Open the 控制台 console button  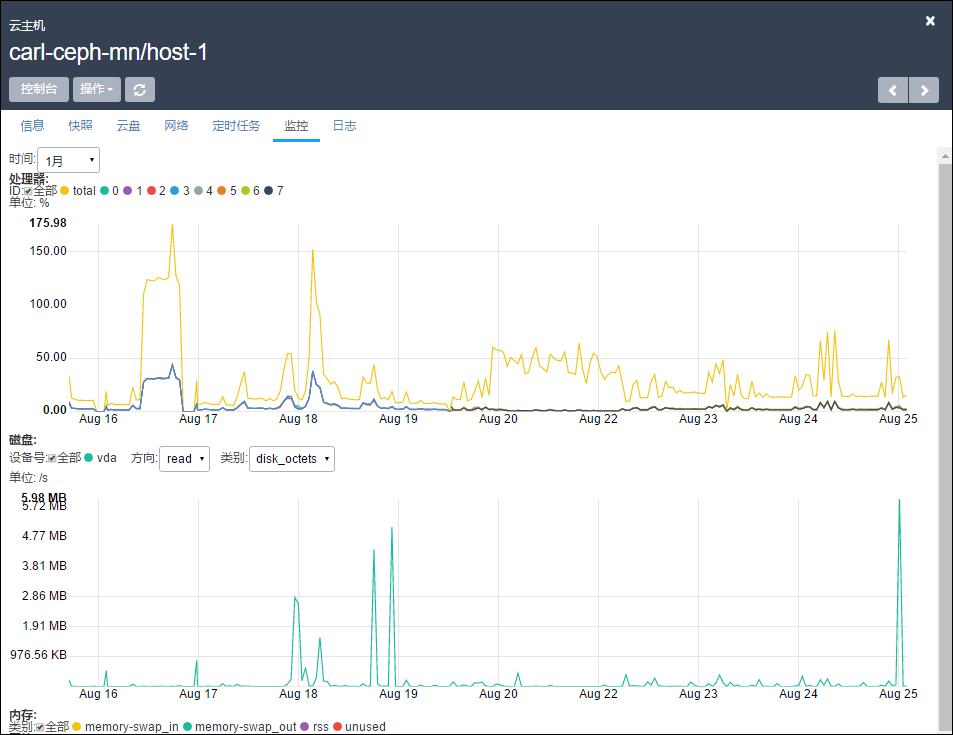(x=39, y=89)
